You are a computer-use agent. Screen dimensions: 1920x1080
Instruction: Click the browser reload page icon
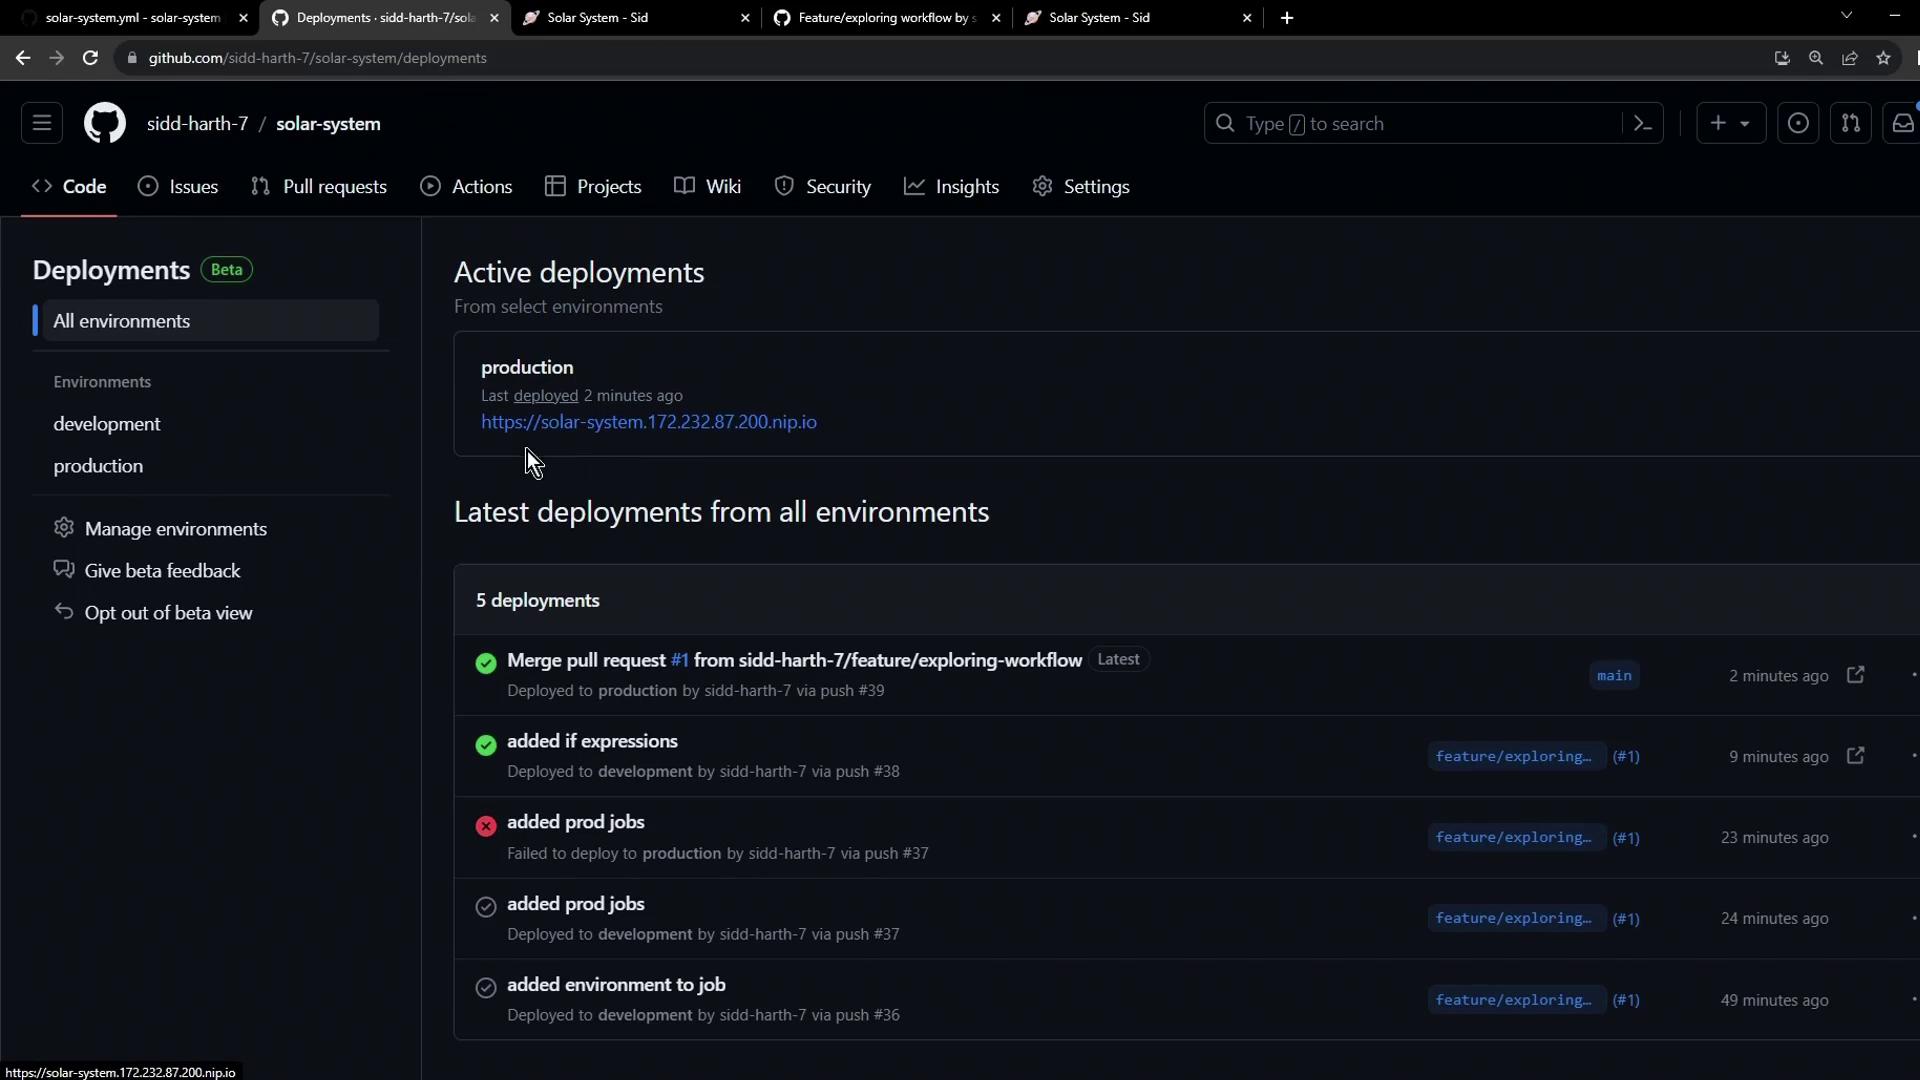tap(90, 58)
